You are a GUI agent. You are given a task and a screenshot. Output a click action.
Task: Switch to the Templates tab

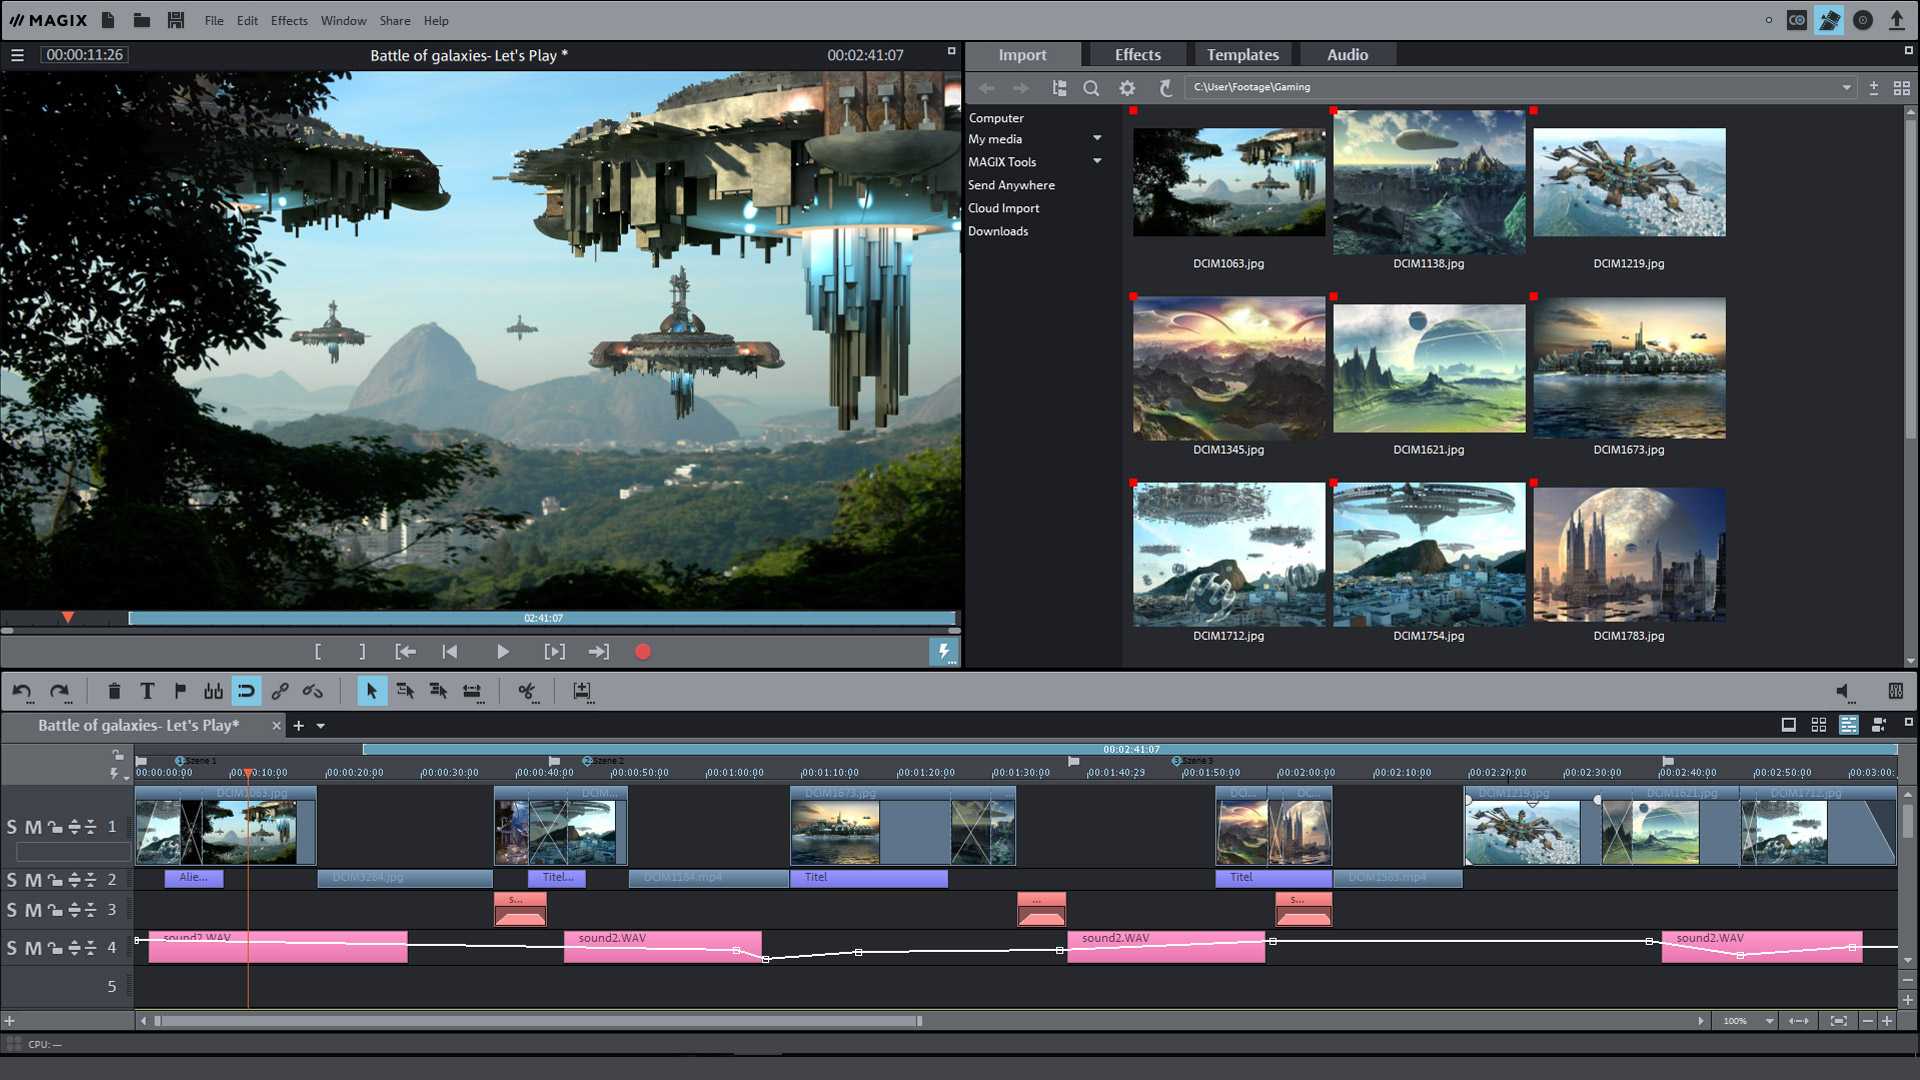pyautogui.click(x=1243, y=54)
